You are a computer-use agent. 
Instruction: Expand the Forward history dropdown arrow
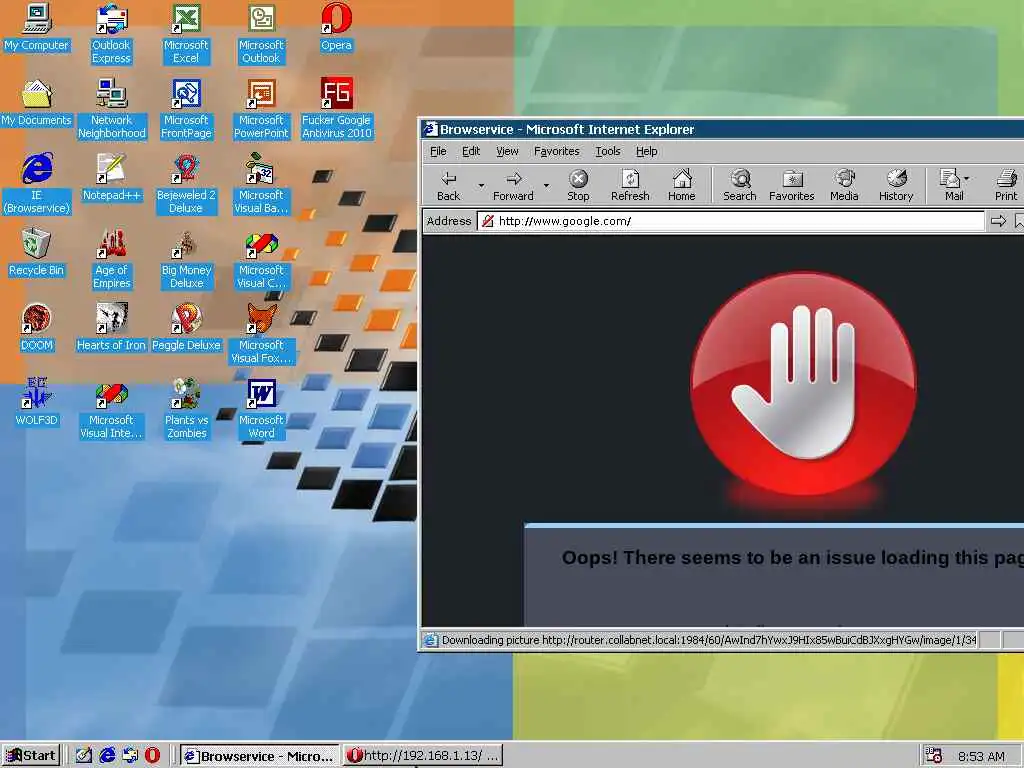click(547, 185)
